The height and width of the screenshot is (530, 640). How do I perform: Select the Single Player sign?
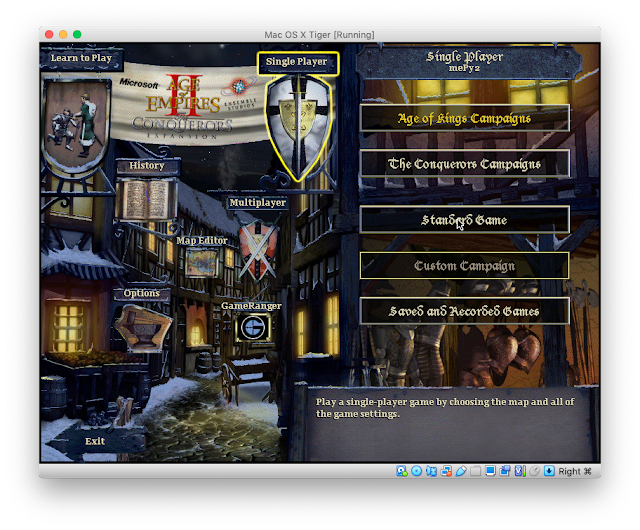click(297, 62)
